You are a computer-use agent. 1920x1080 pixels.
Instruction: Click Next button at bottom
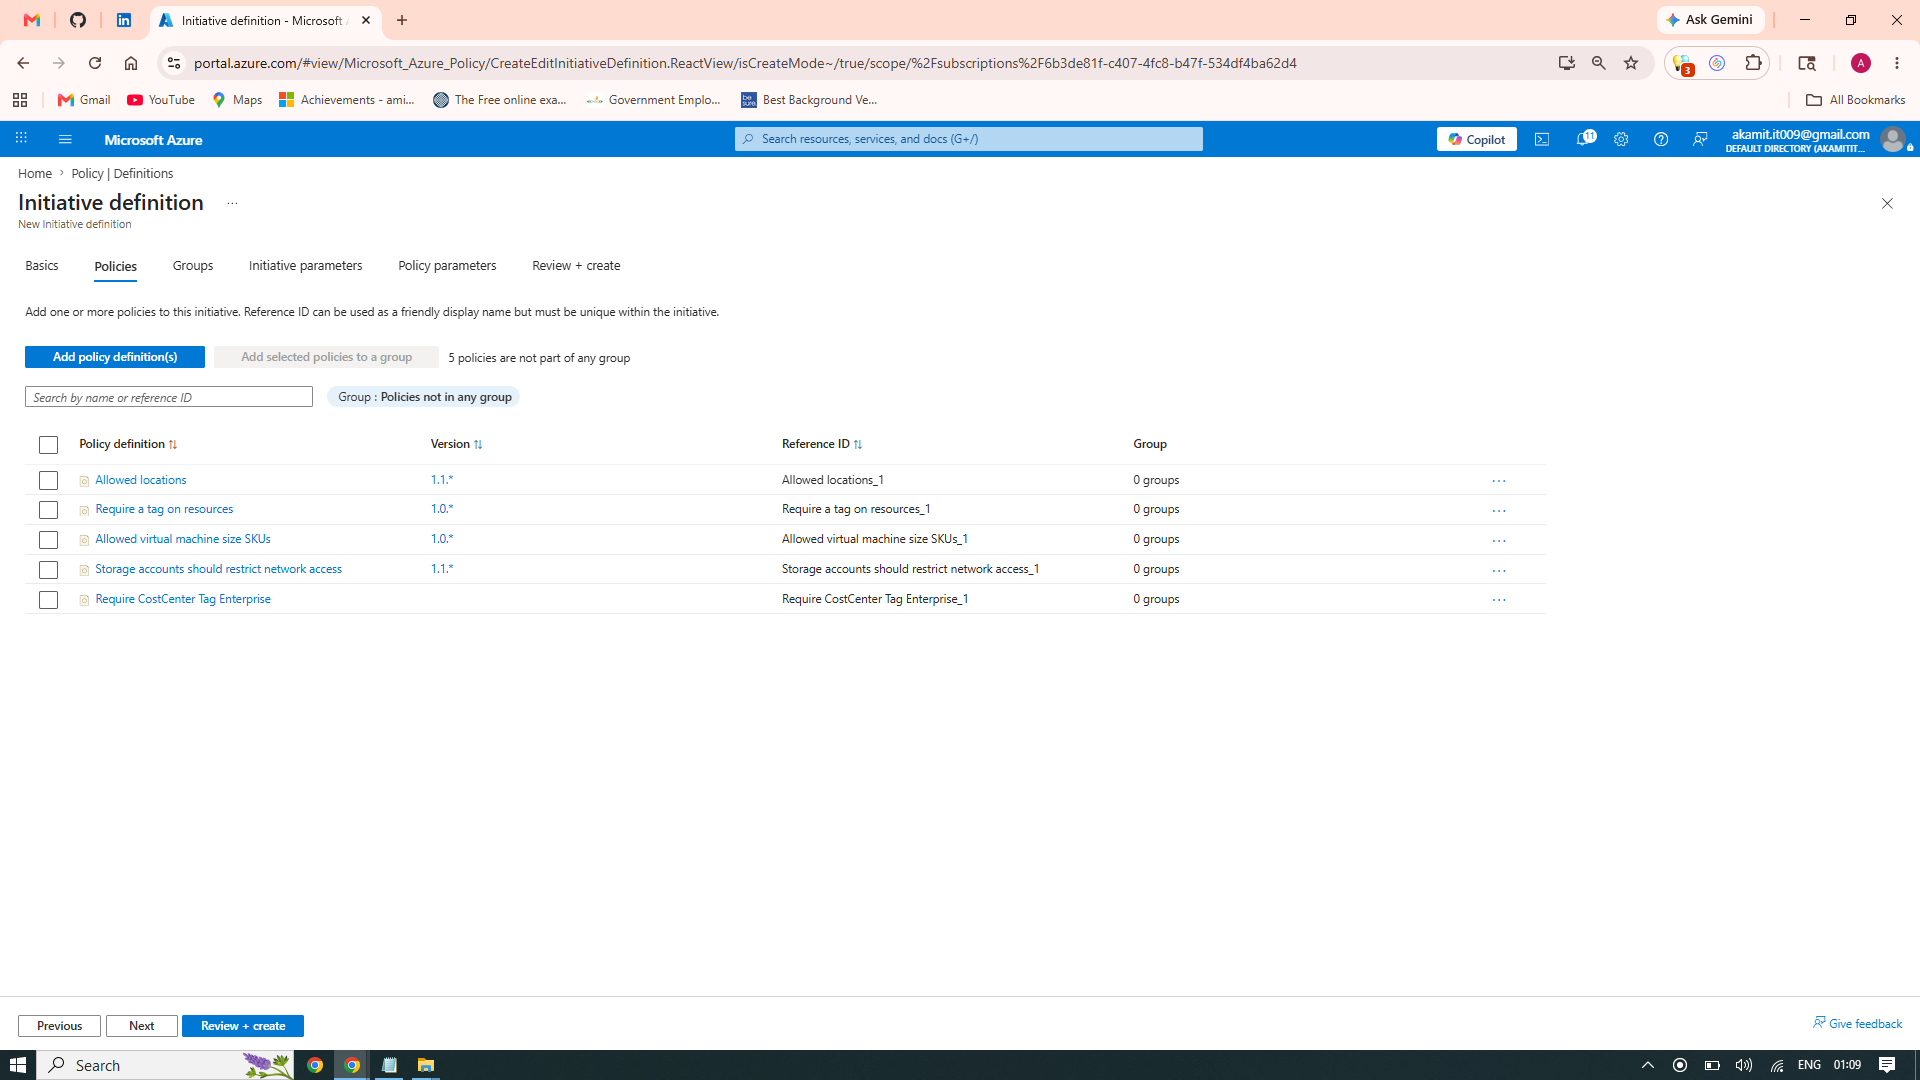point(142,1026)
